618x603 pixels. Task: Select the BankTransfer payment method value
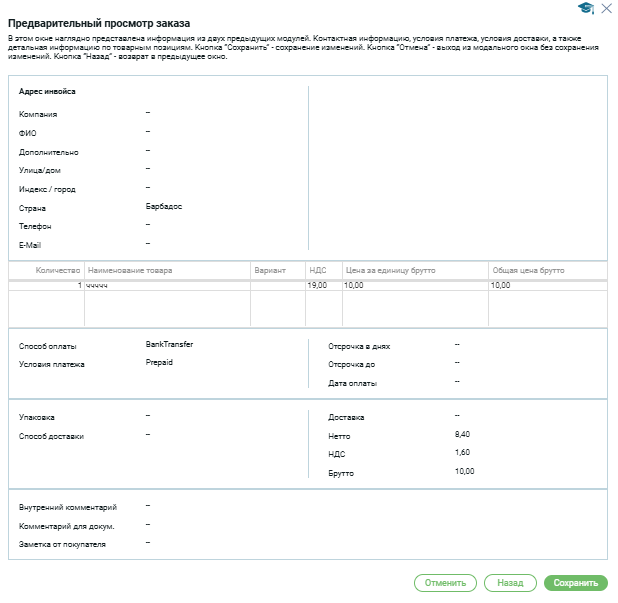pyautogui.click(x=169, y=344)
